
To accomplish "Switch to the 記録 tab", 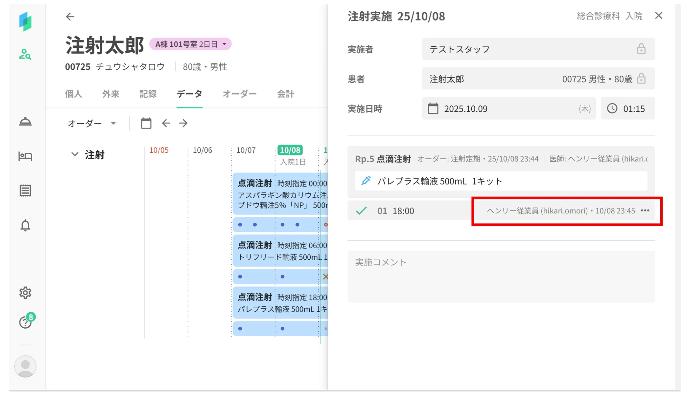I will pyautogui.click(x=148, y=94).
